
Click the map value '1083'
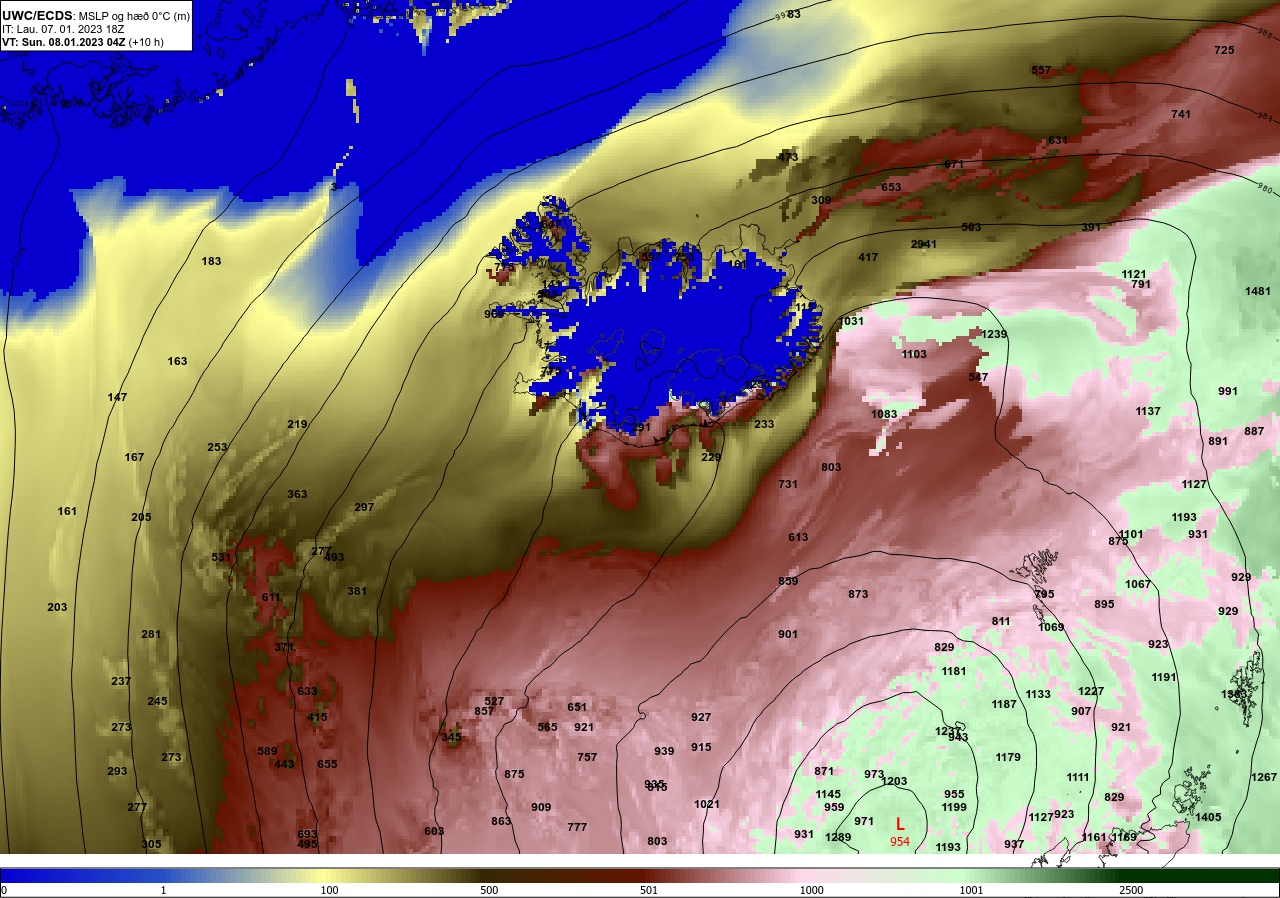(884, 414)
